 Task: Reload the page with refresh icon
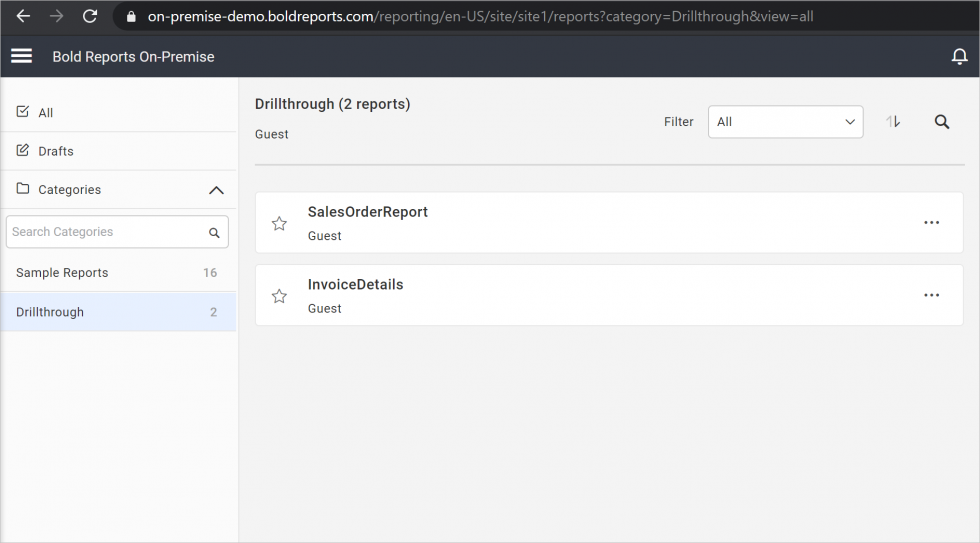90,16
